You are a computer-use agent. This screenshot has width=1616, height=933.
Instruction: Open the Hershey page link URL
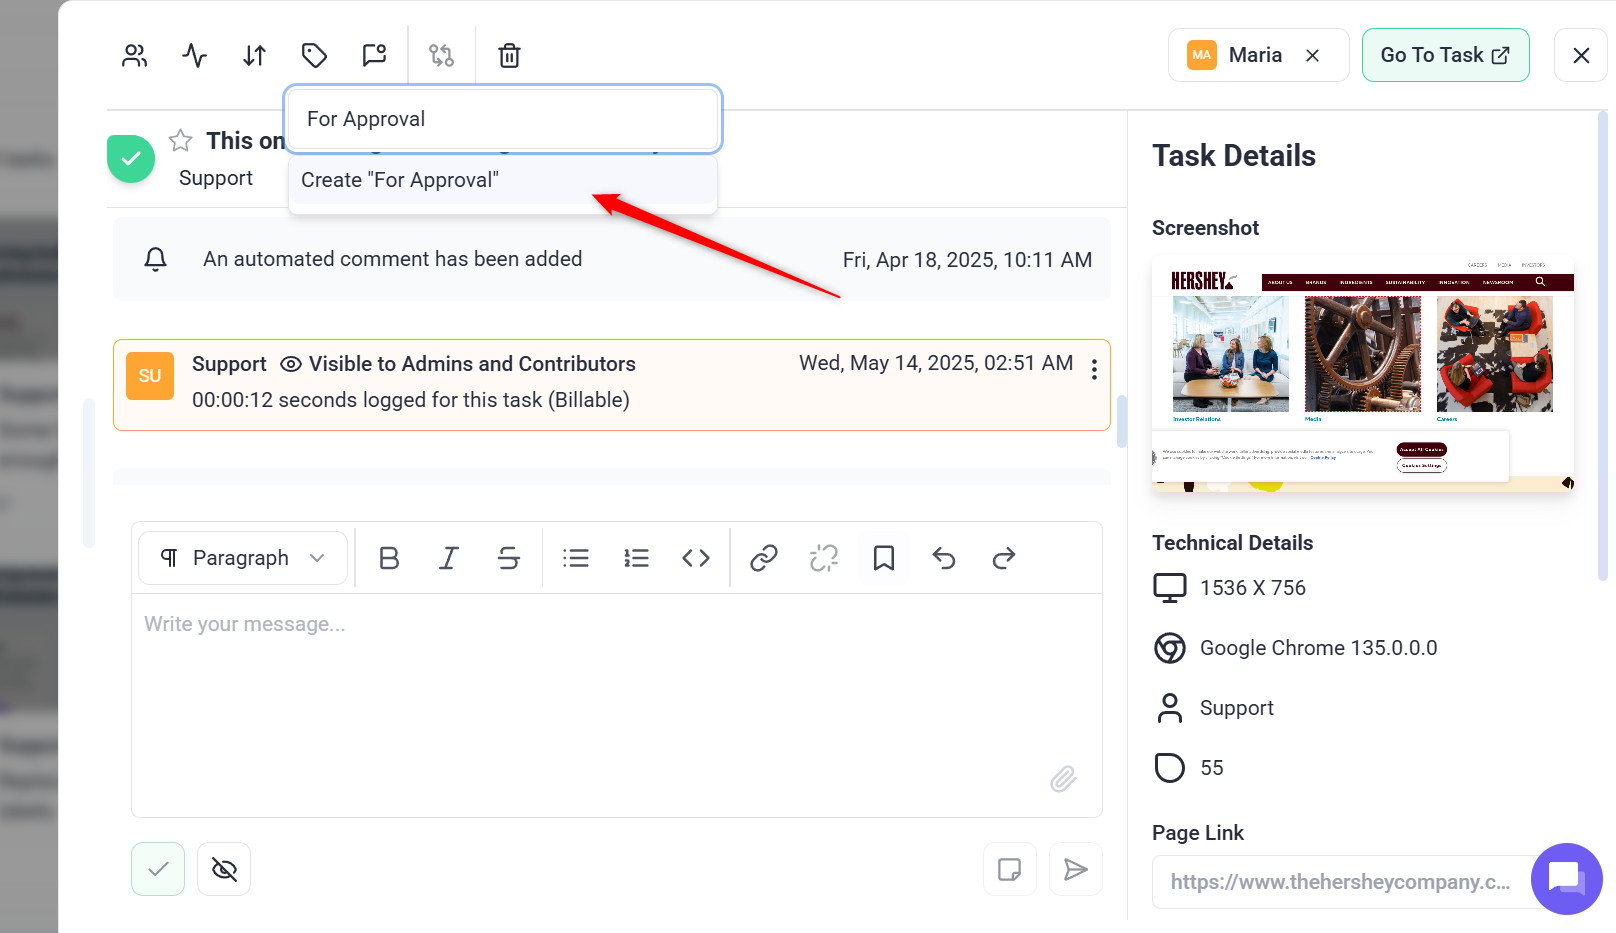(x=1340, y=882)
